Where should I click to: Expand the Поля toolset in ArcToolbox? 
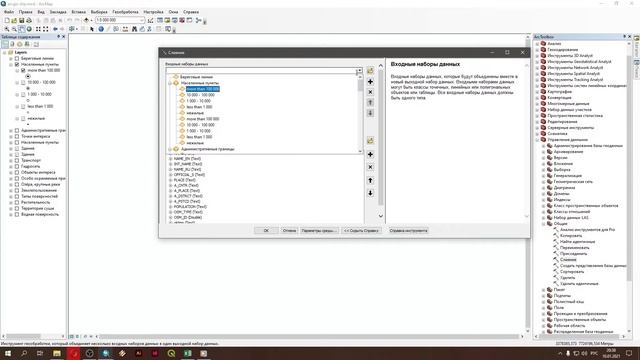pyautogui.click(x=544, y=308)
